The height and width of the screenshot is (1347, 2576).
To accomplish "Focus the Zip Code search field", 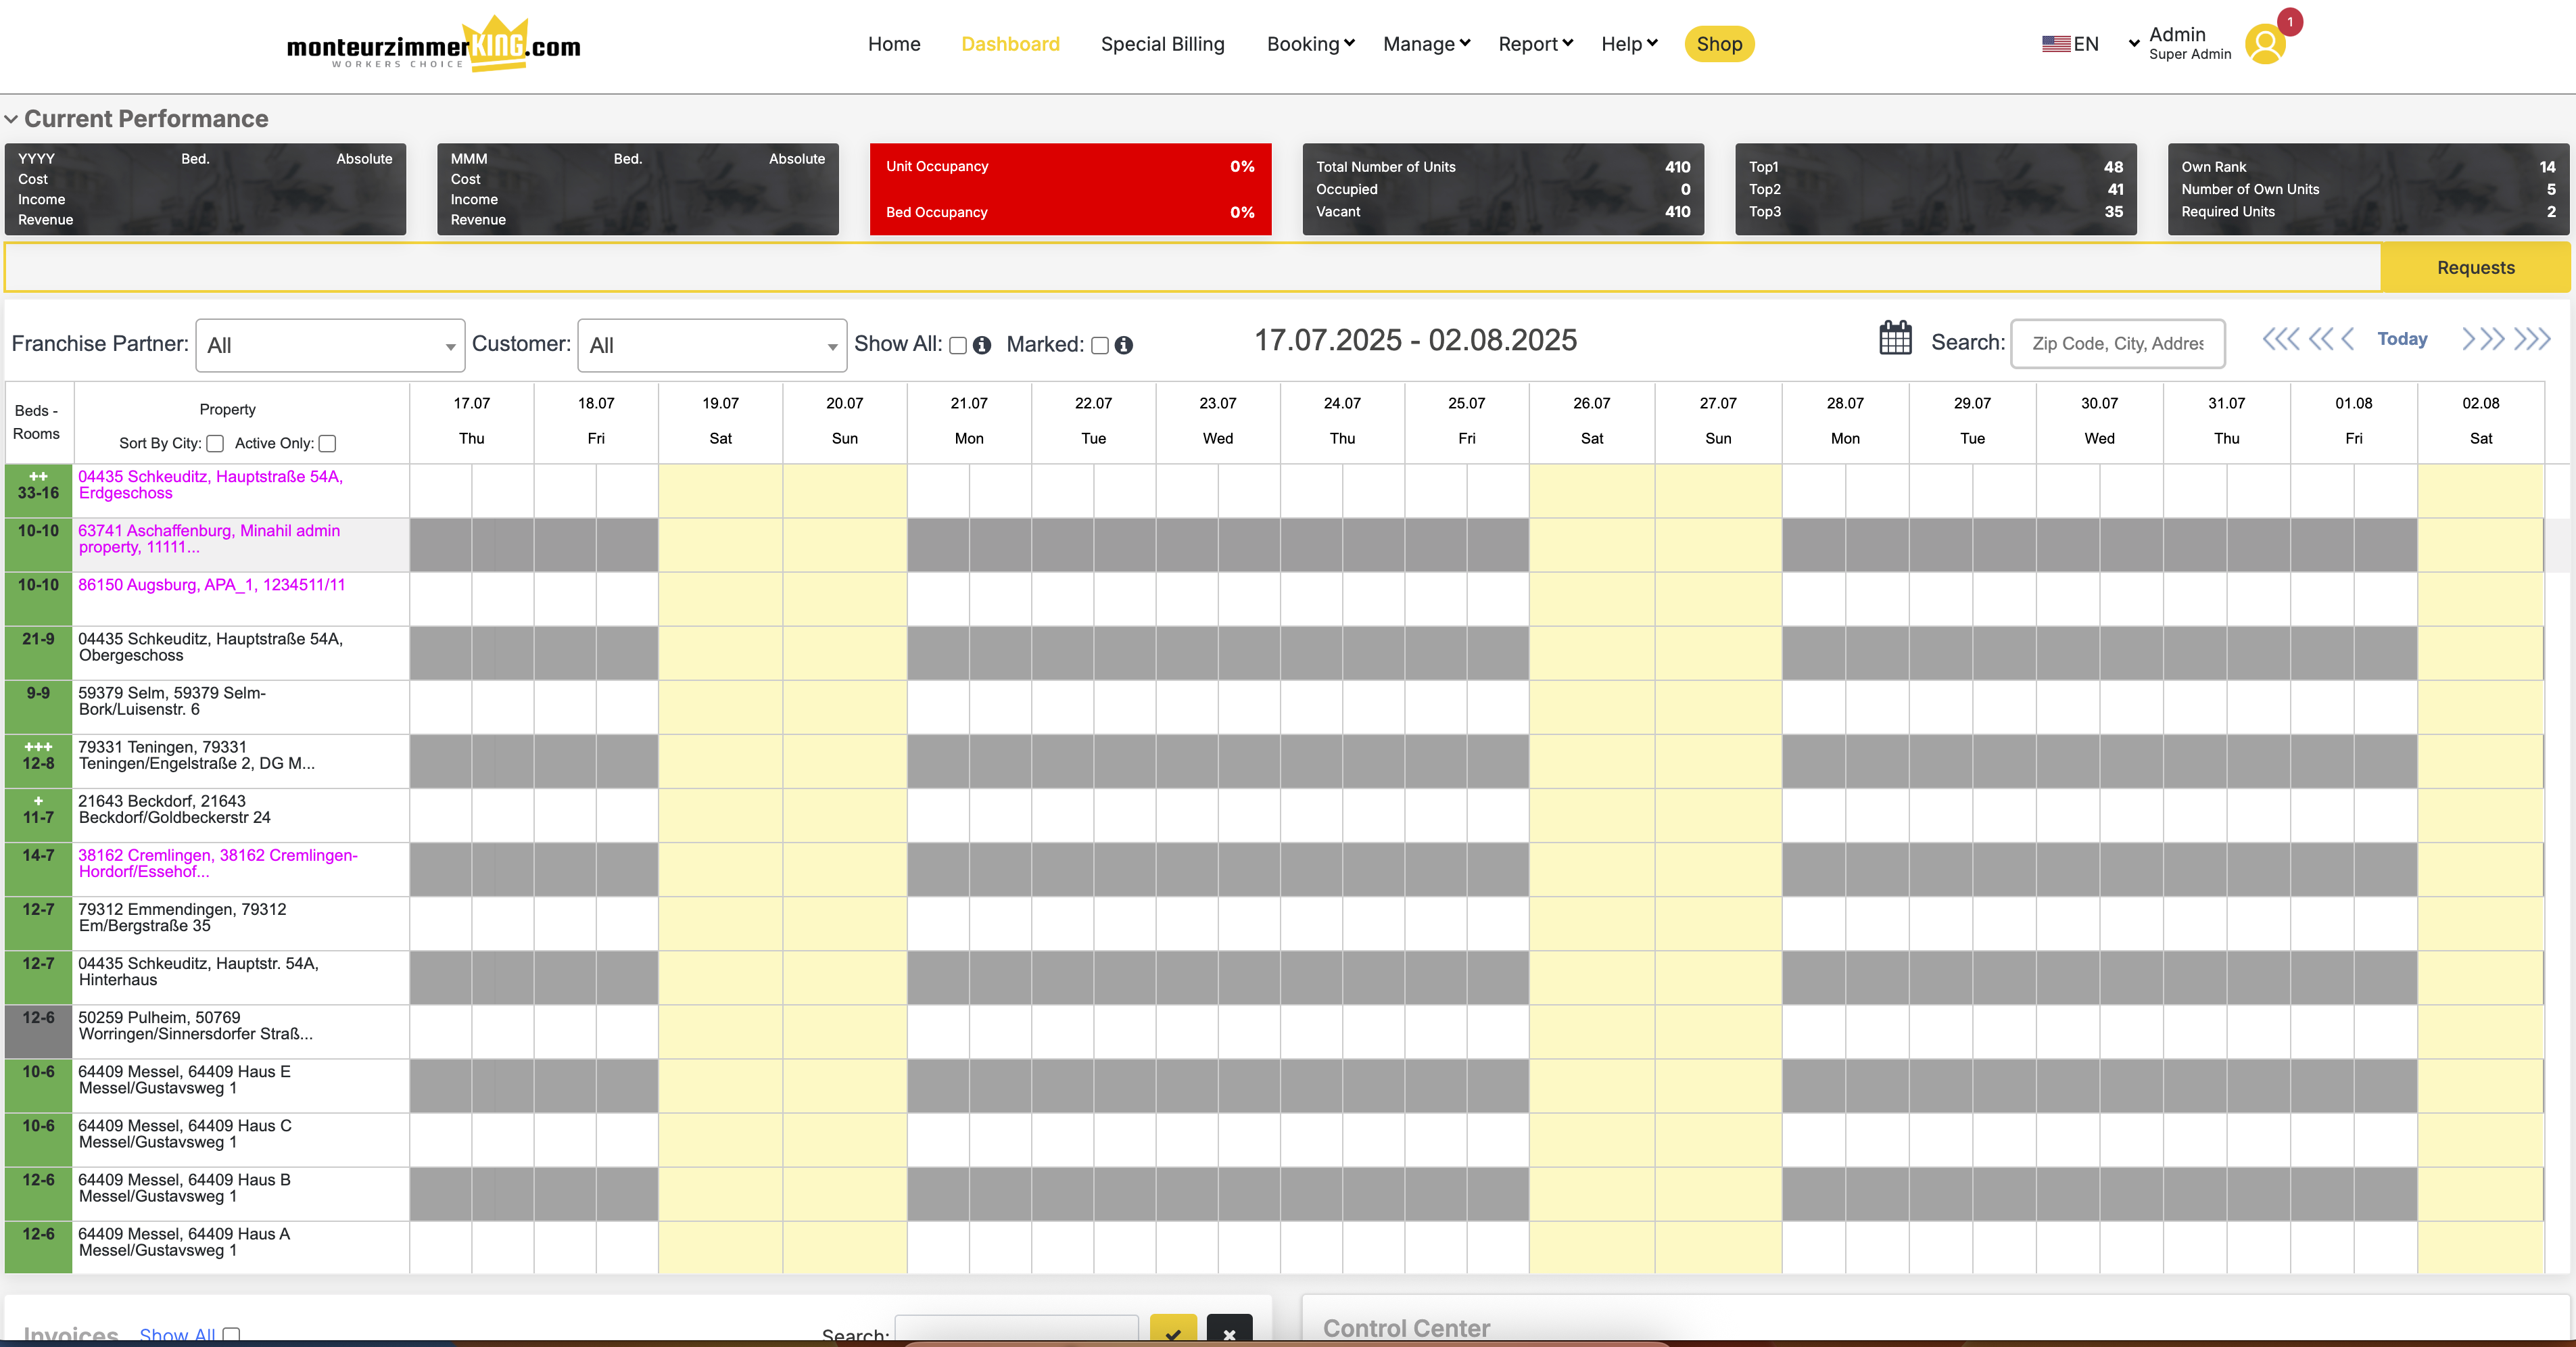I will click(x=2117, y=343).
